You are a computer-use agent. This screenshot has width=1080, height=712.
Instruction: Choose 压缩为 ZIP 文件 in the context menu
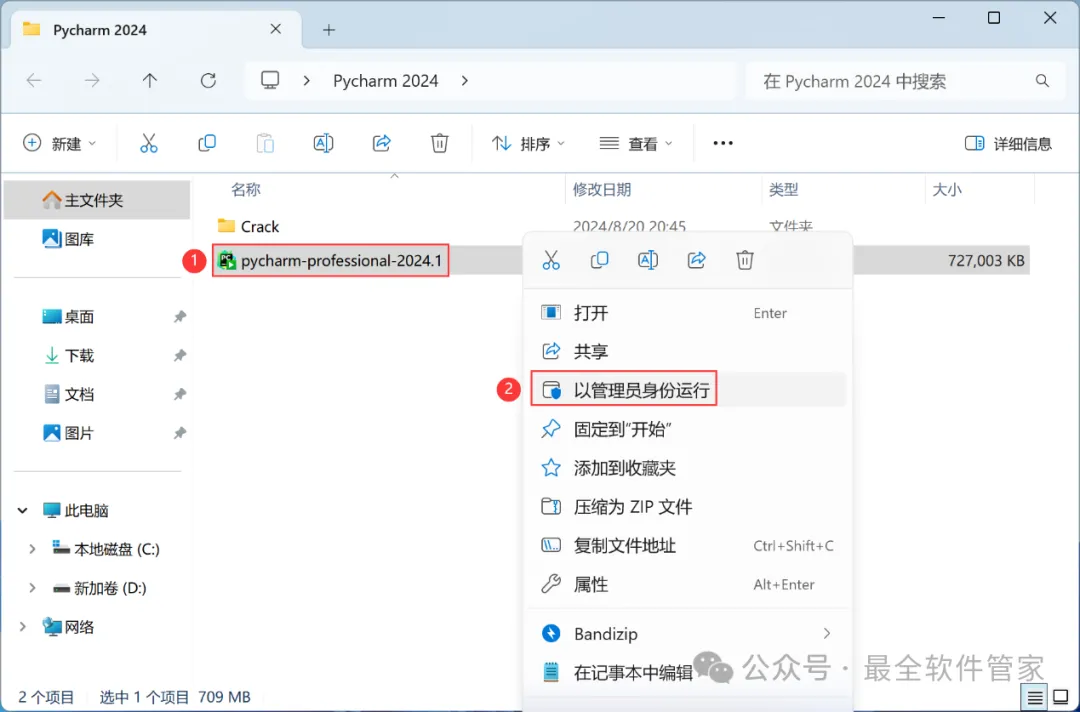click(689, 507)
